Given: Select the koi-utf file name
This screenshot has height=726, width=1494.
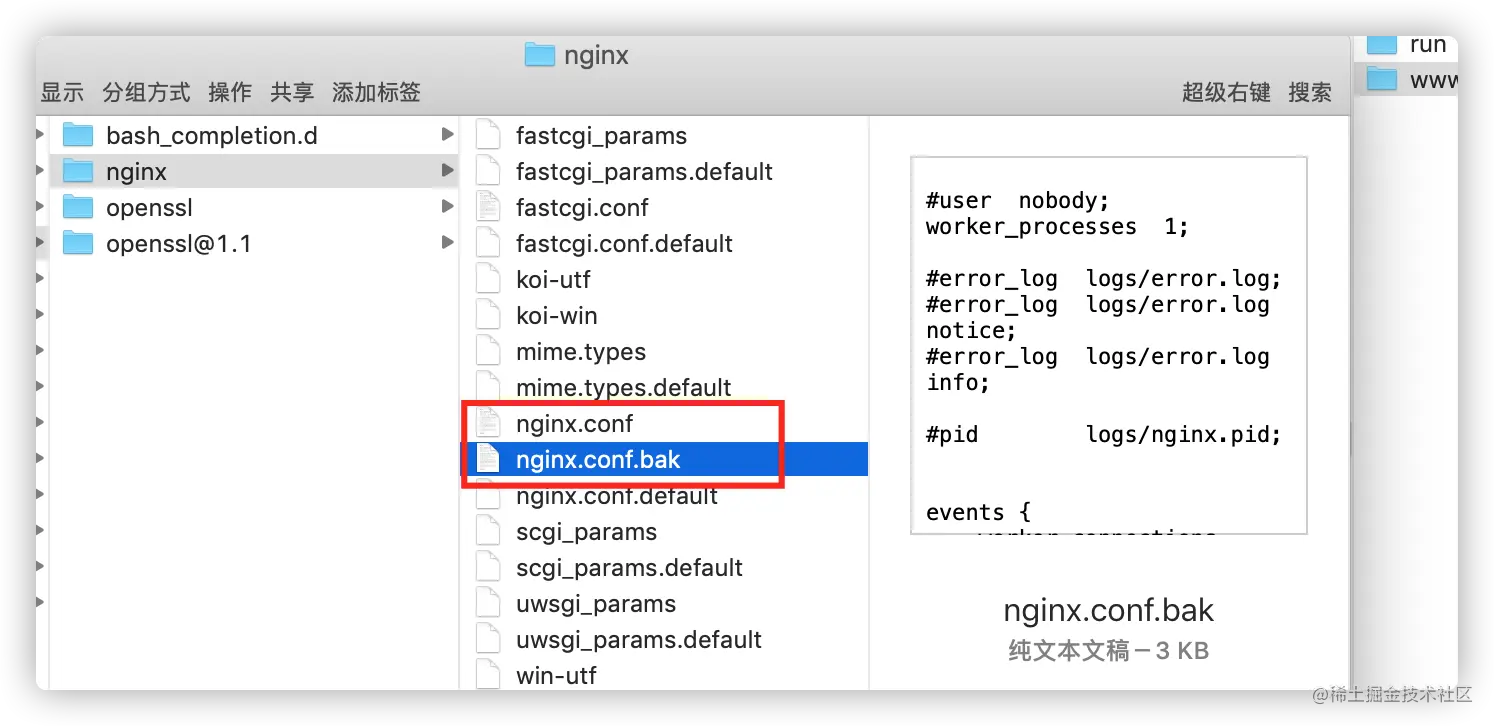Looking at the screenshot, I should (553, 279).
